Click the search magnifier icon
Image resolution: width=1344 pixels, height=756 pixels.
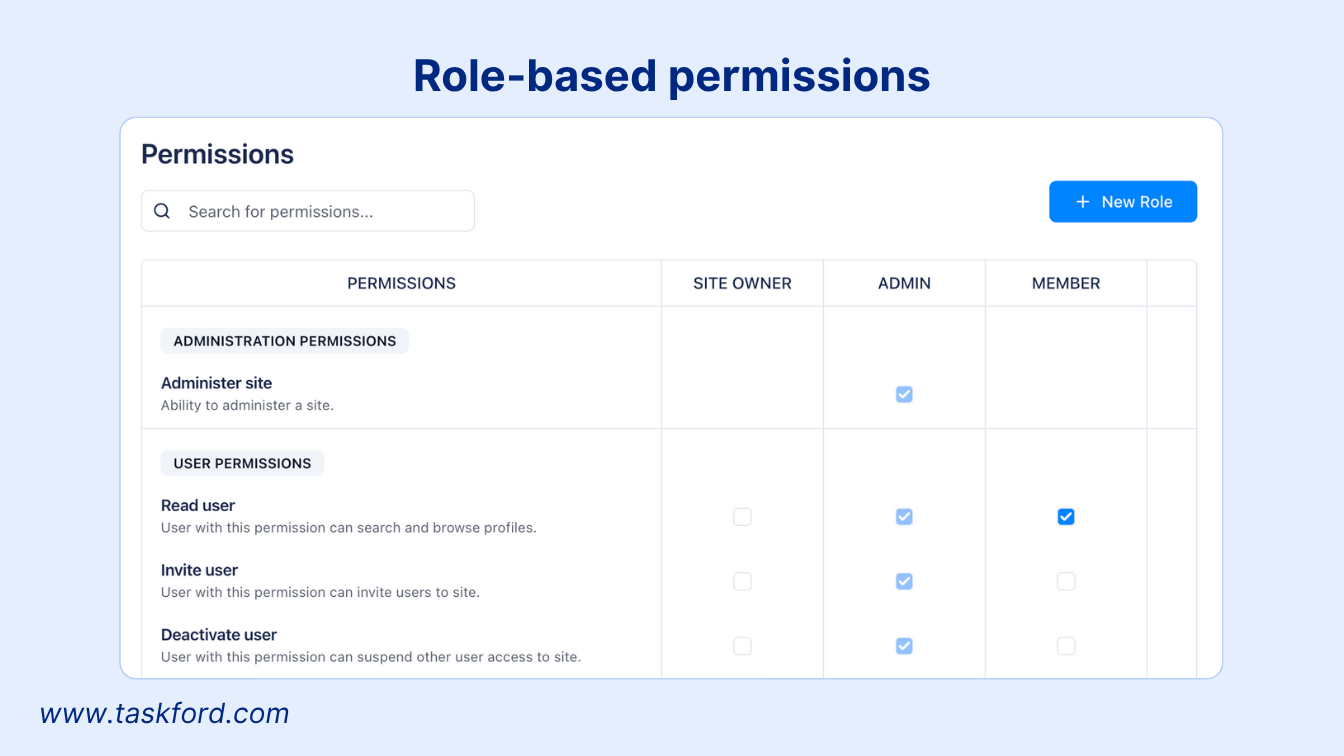point(162,211)
